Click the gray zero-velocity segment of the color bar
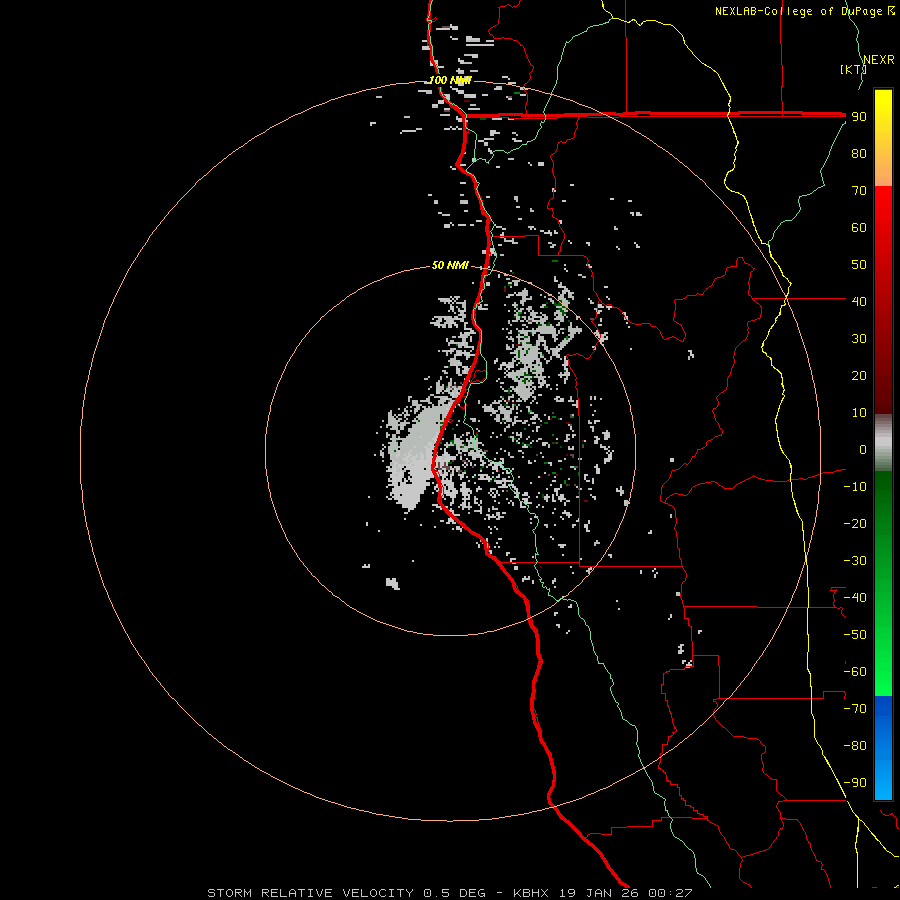 (x=883, y=443)
